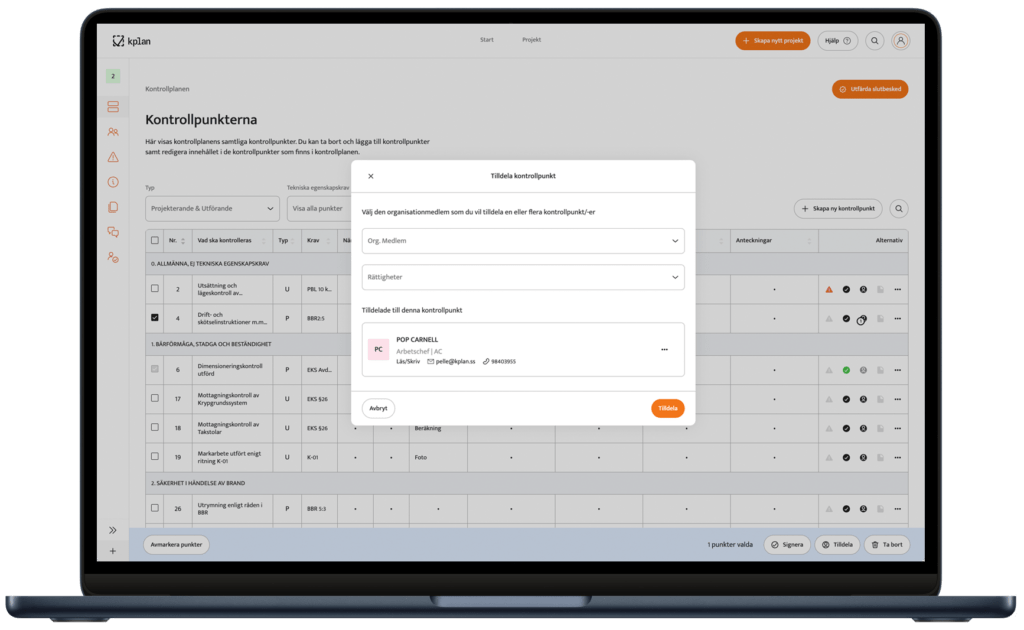
Task: Close the Tilldela kontrollpunkt dialog
Action: click(371, 176)
